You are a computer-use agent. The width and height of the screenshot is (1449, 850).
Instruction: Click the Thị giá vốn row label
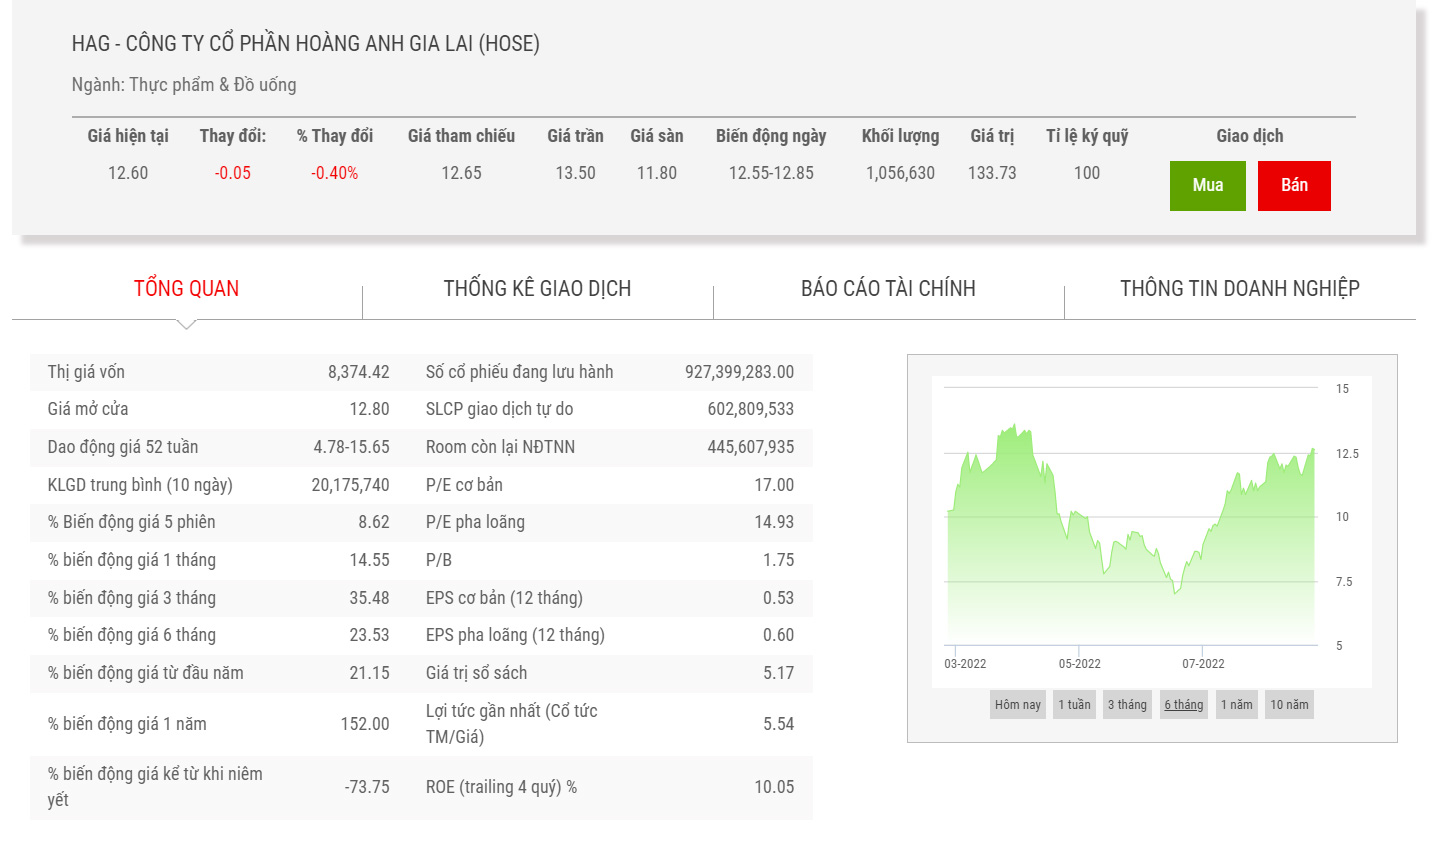tap(86, 372)
